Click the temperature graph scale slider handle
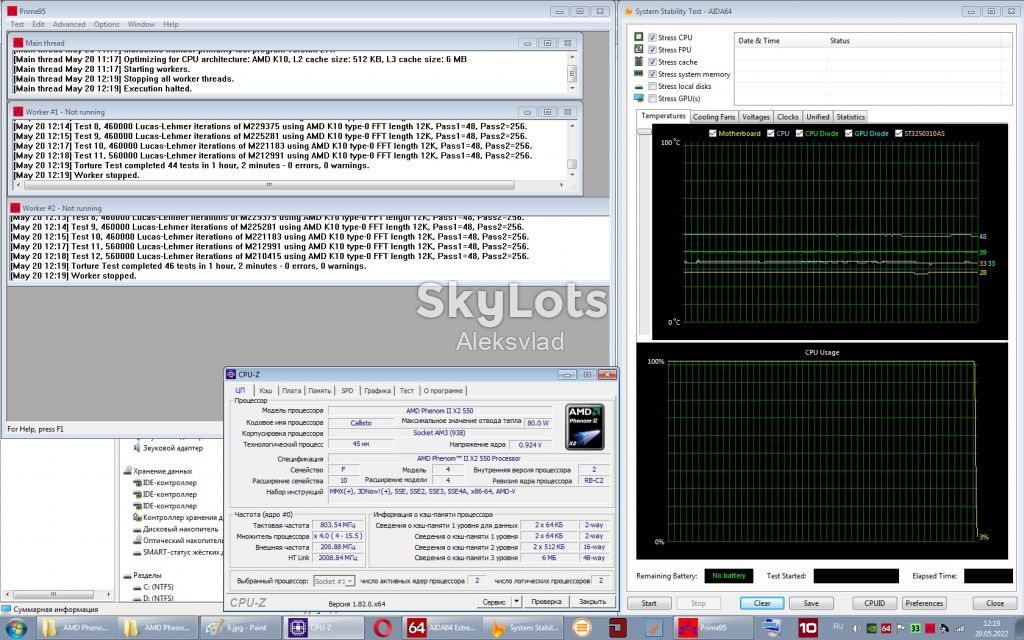 click(645, 131)
